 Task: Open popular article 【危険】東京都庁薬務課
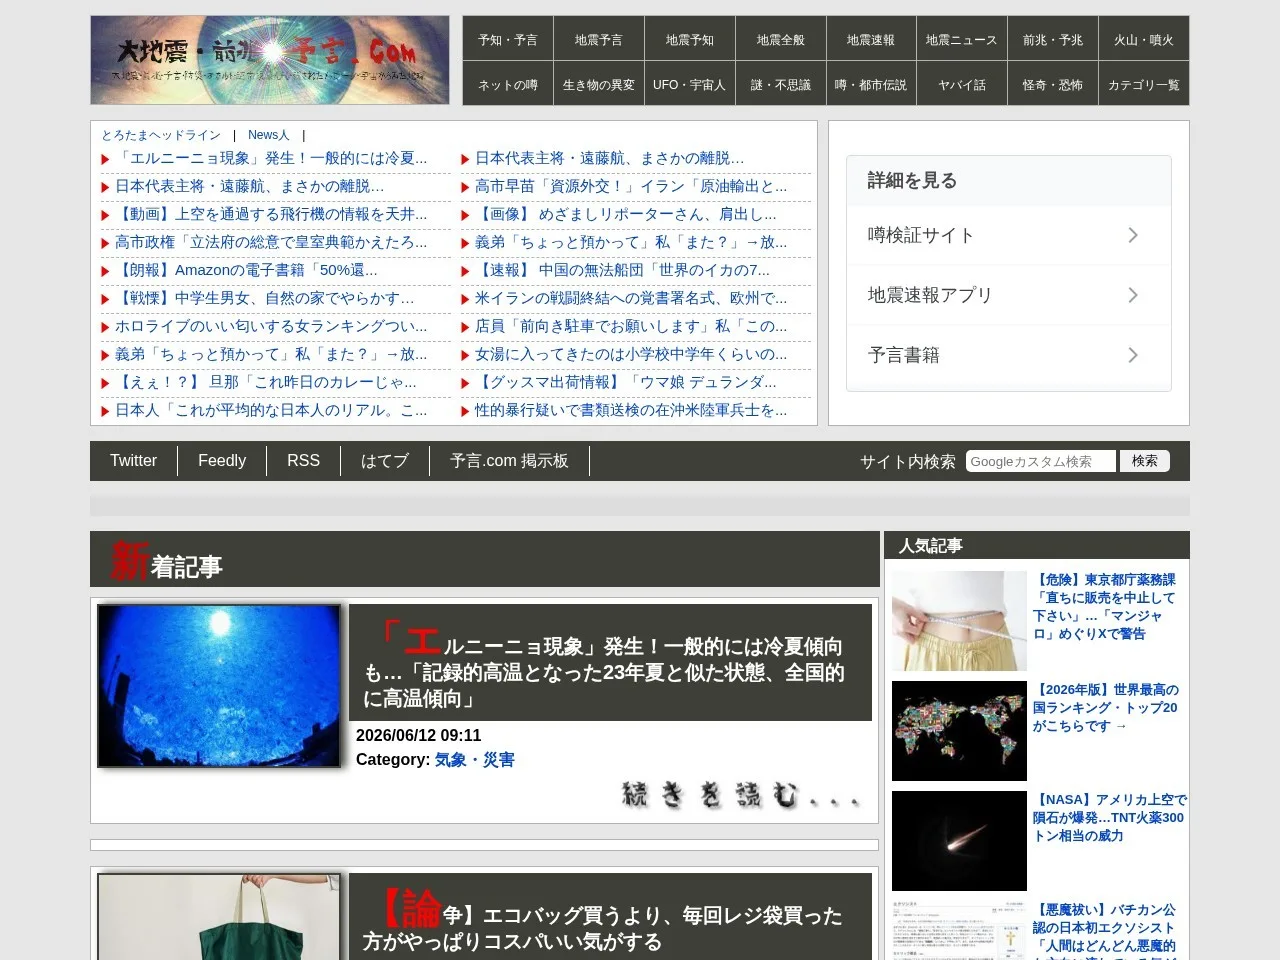tap(1105, 606)
